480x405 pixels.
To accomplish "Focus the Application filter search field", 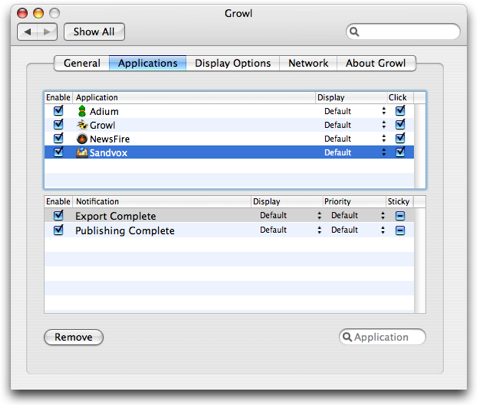I will pos(382,337).
